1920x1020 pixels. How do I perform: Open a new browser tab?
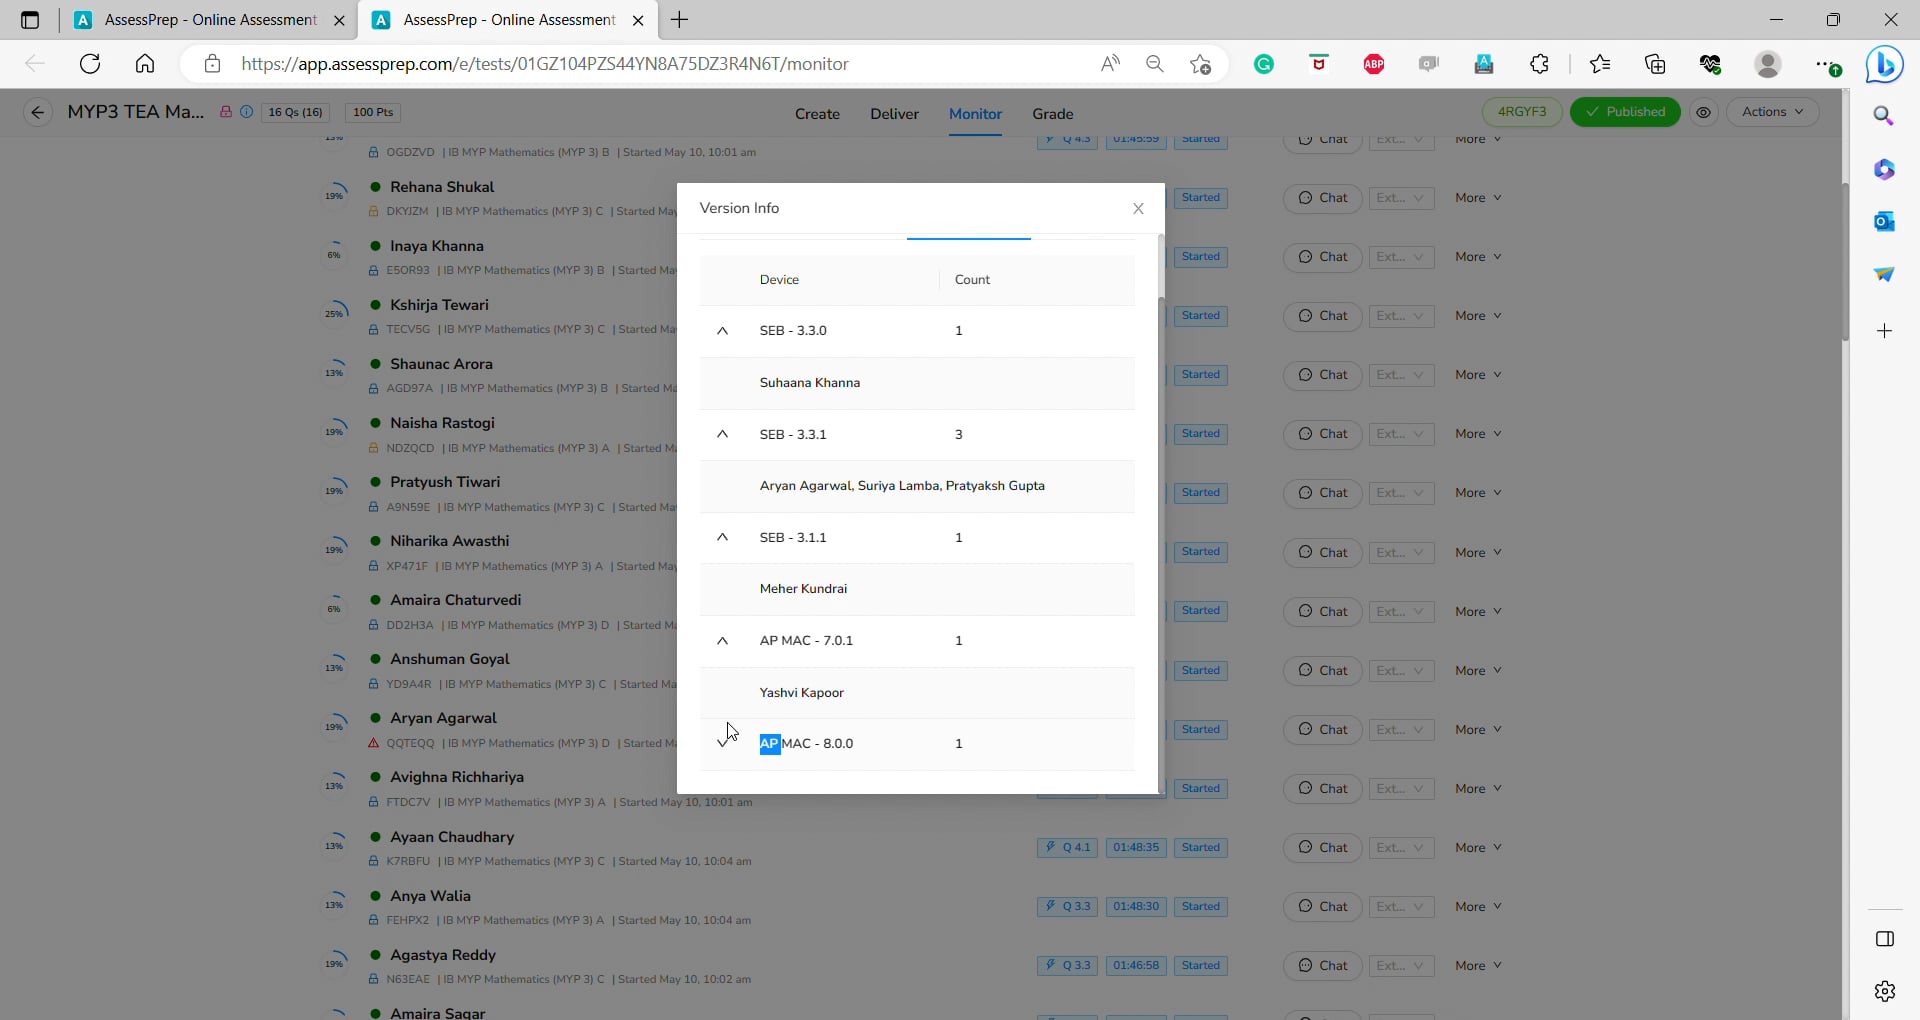pos(679,20)
